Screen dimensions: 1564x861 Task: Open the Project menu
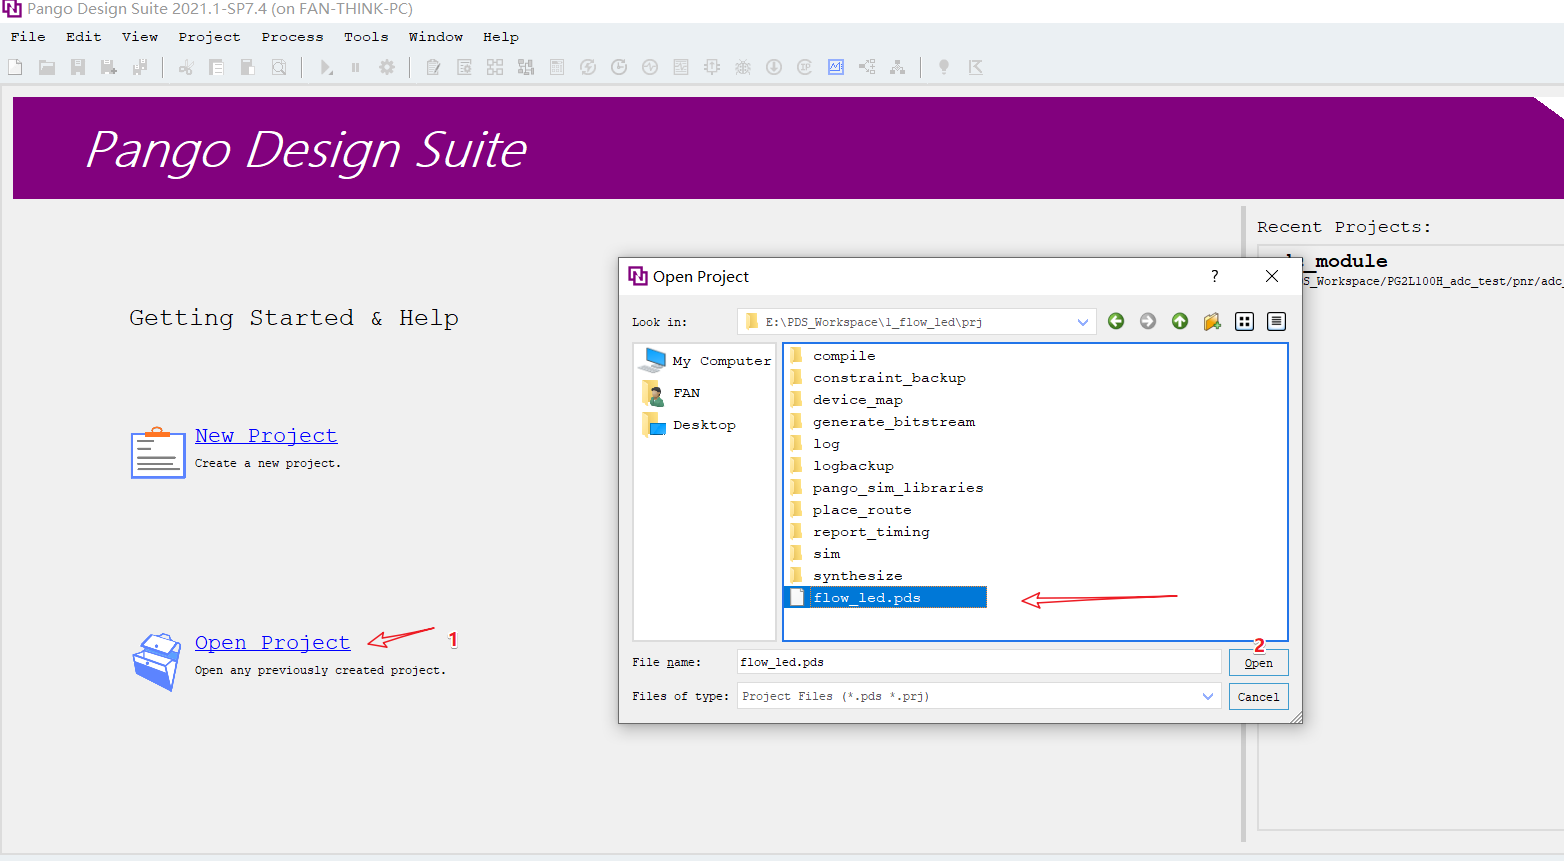(x=210, y=37)
